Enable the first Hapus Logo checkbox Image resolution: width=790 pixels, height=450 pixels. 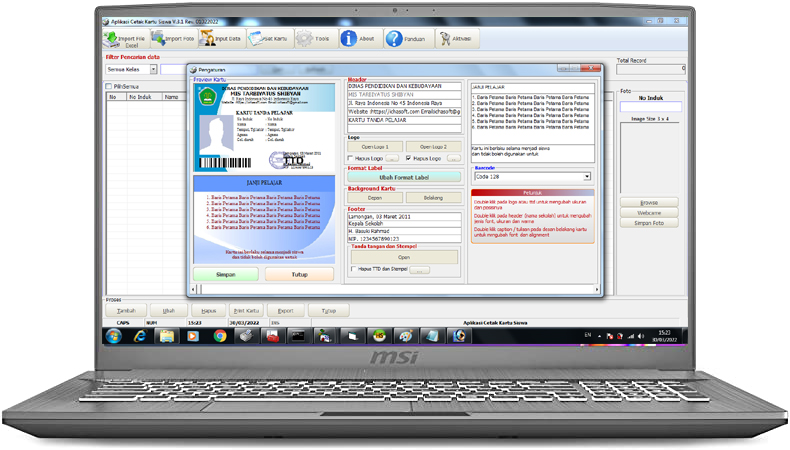[350, 158]
